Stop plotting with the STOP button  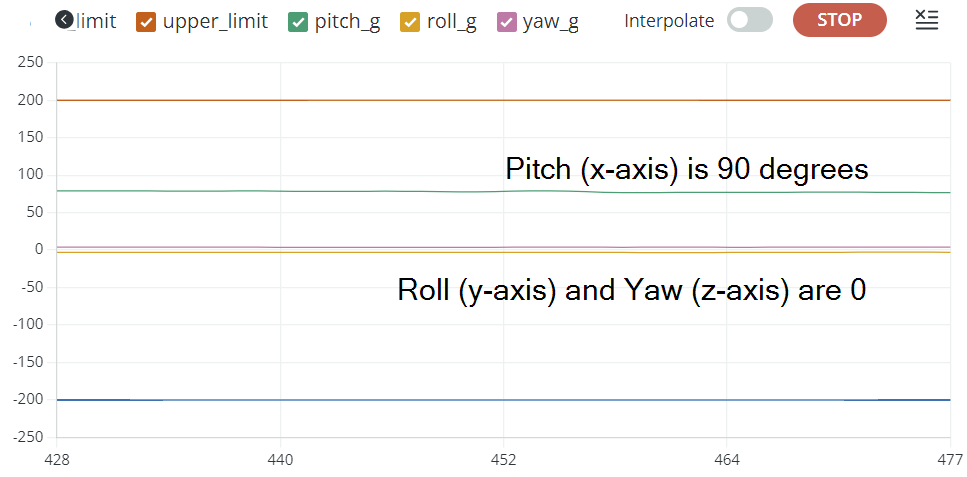pyautogui.click(x=839, y=20)
